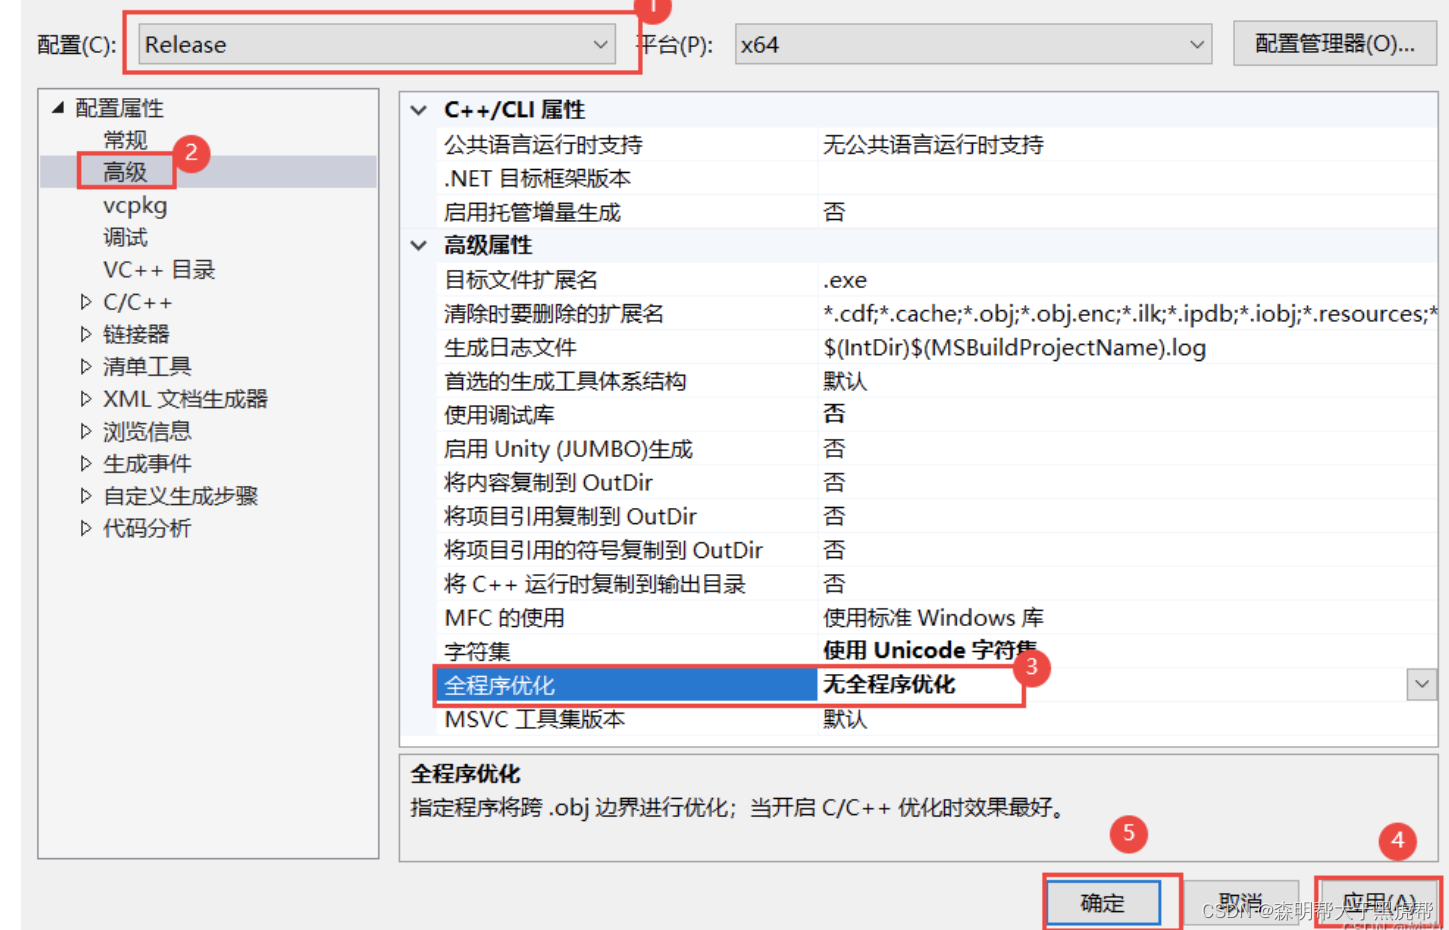This screenshot has height=930, width=1449.
Task: Expand the 自定义生成步骤 node
Action: tap(86, 496)
